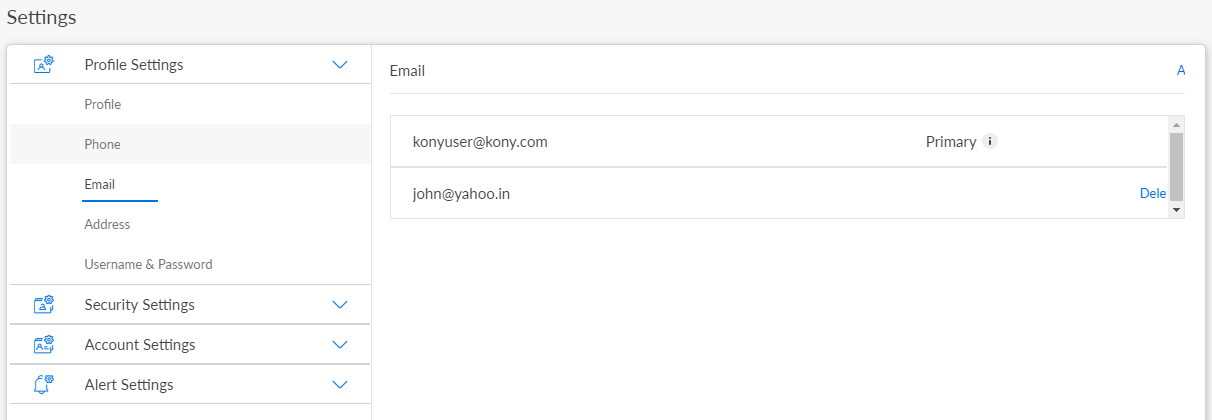This screenshot has height=420, width=1212.
Task: Click the info icon beside Primary
Action: click(990, 142)
